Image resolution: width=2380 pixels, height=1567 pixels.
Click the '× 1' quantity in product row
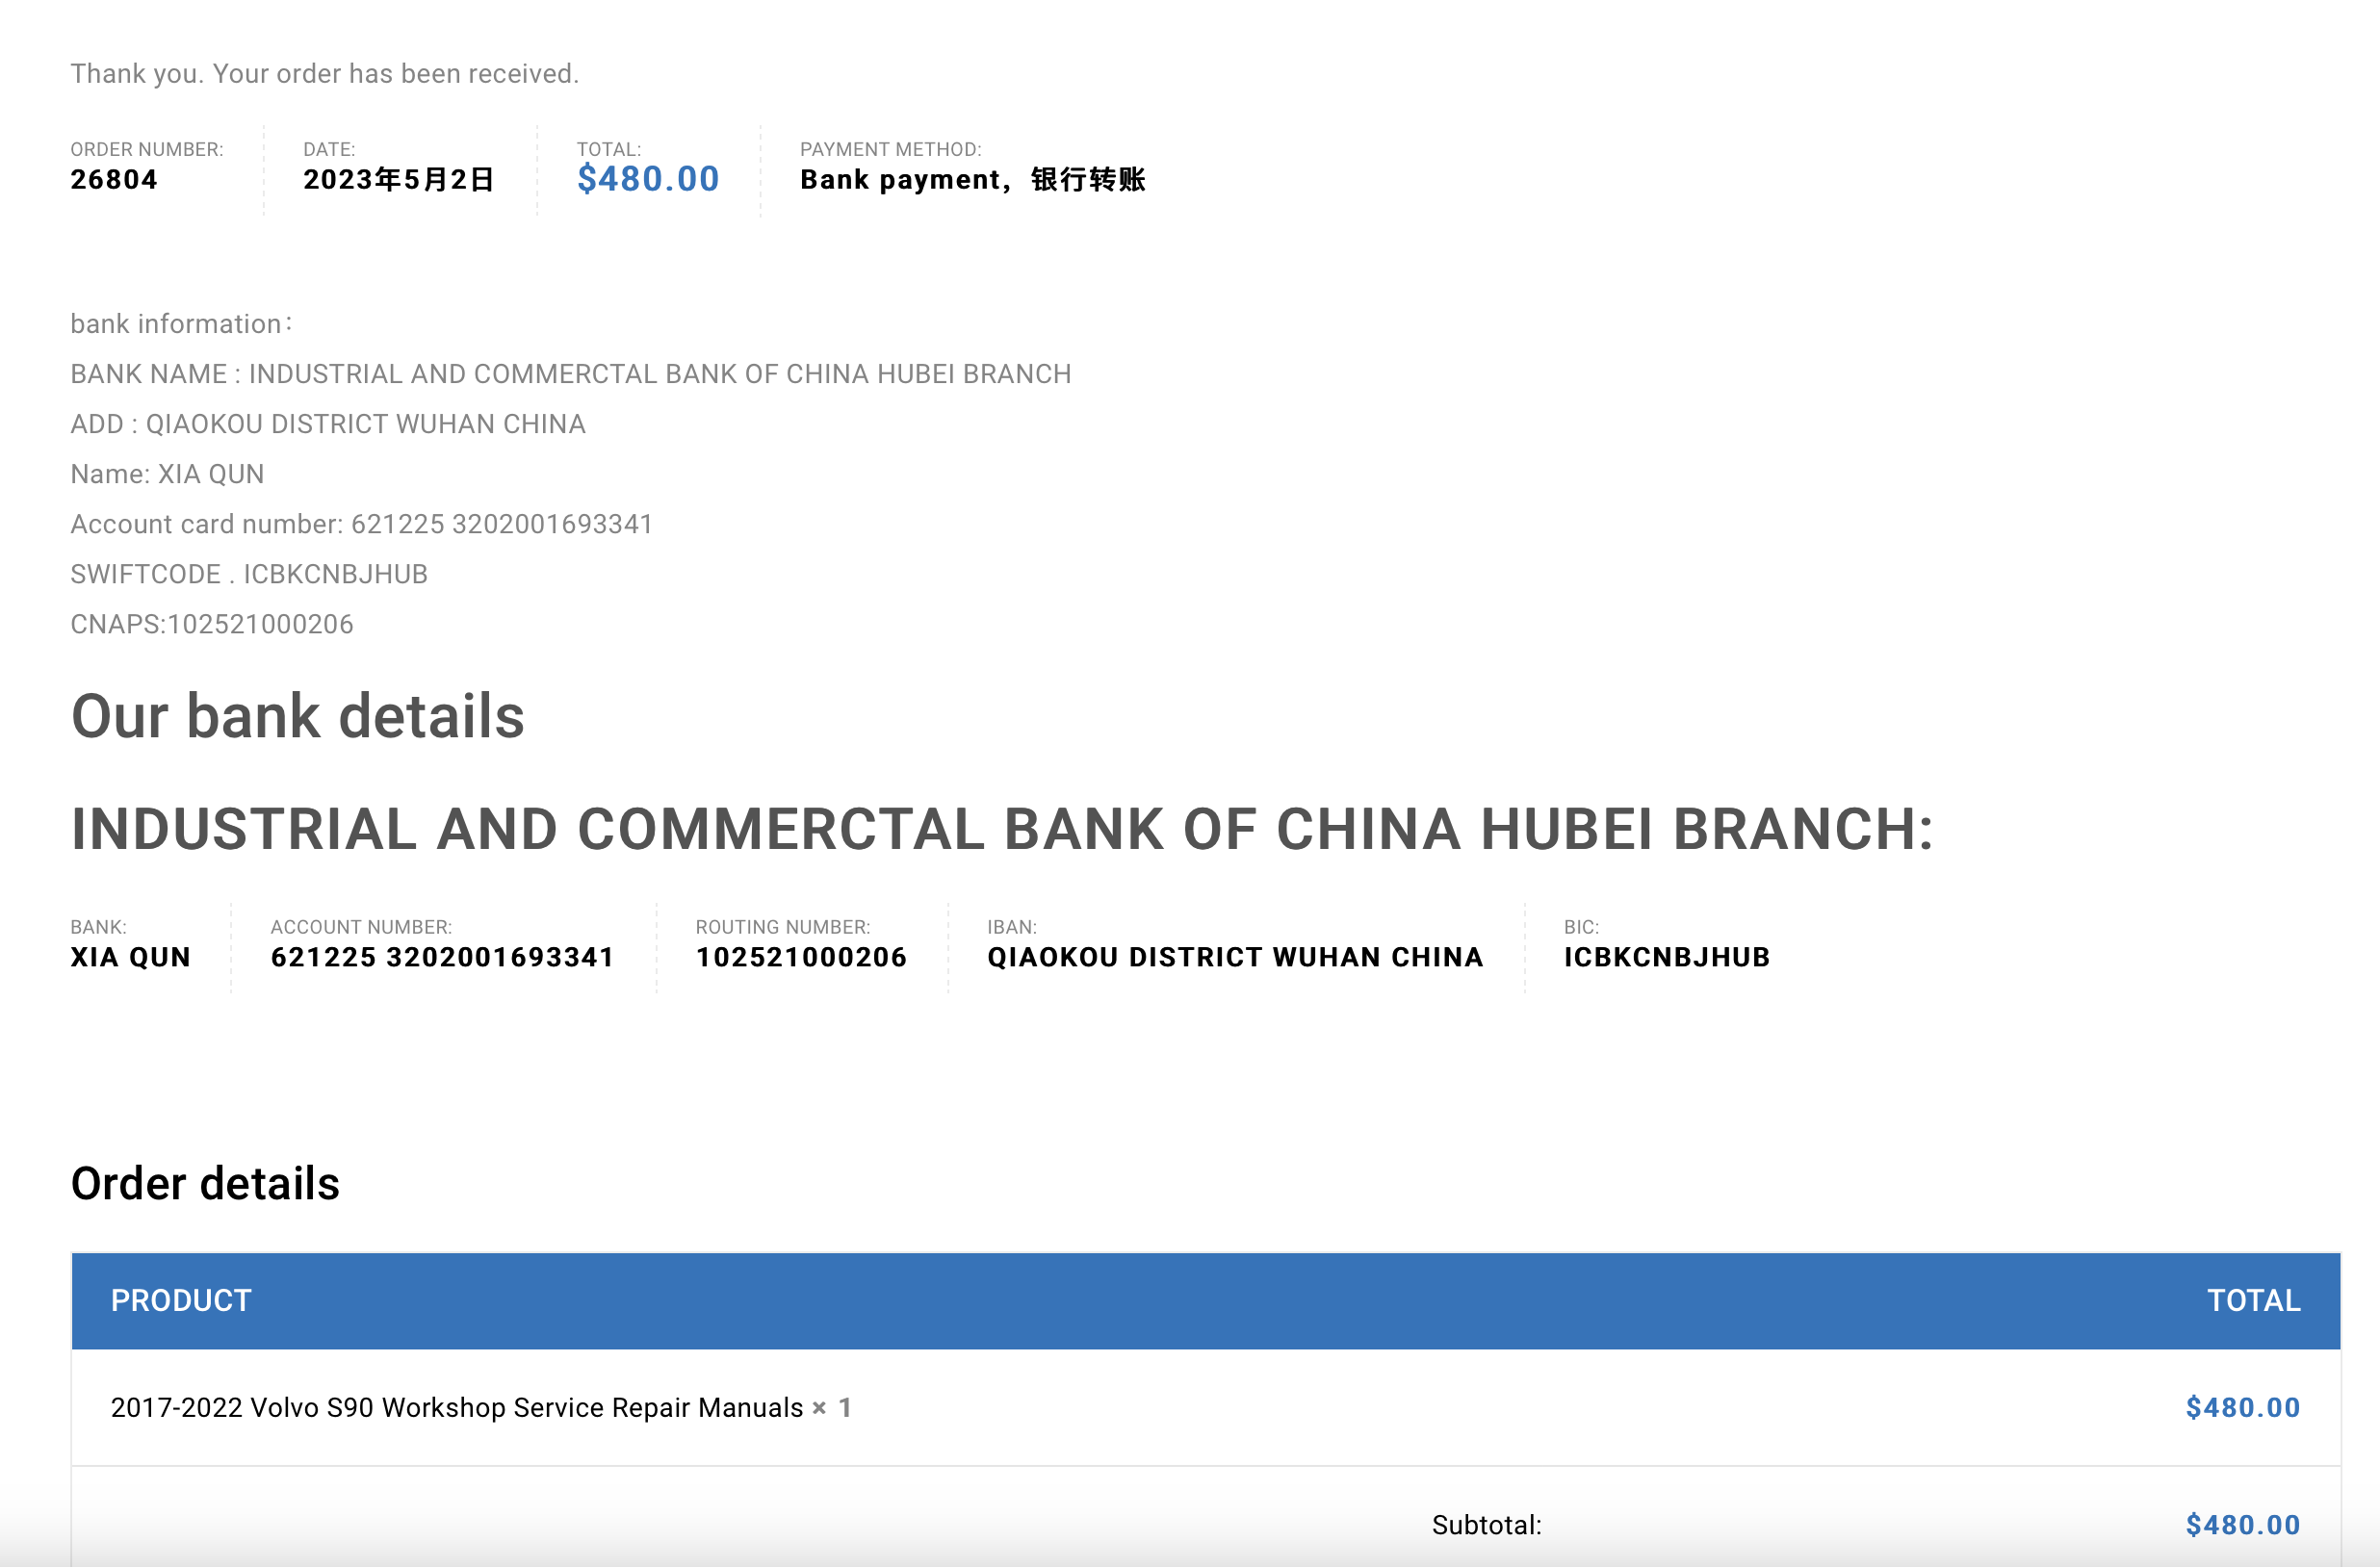coord(832,1408)
